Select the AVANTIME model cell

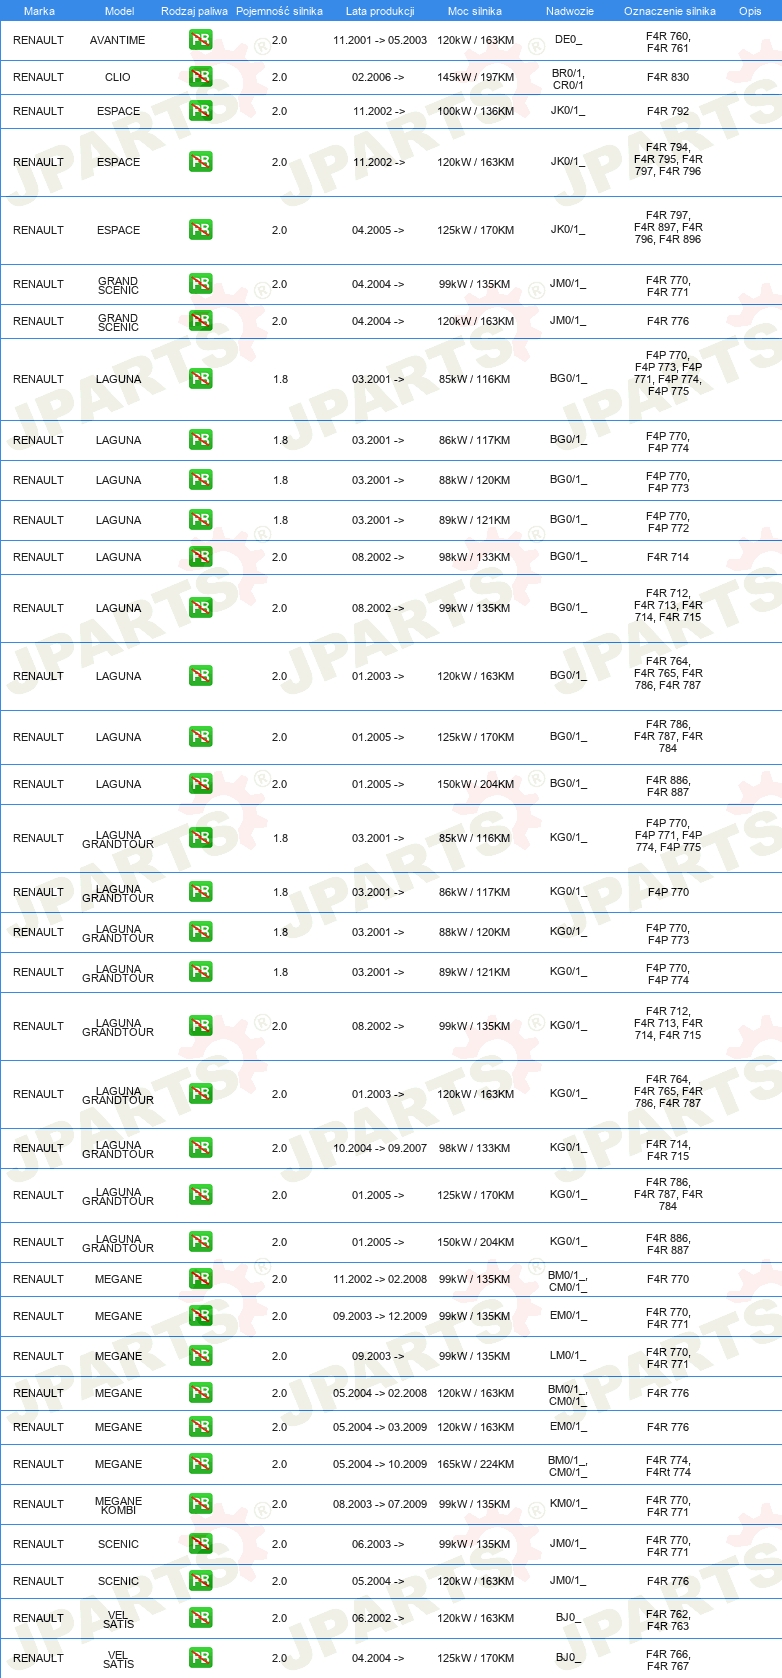118,40
